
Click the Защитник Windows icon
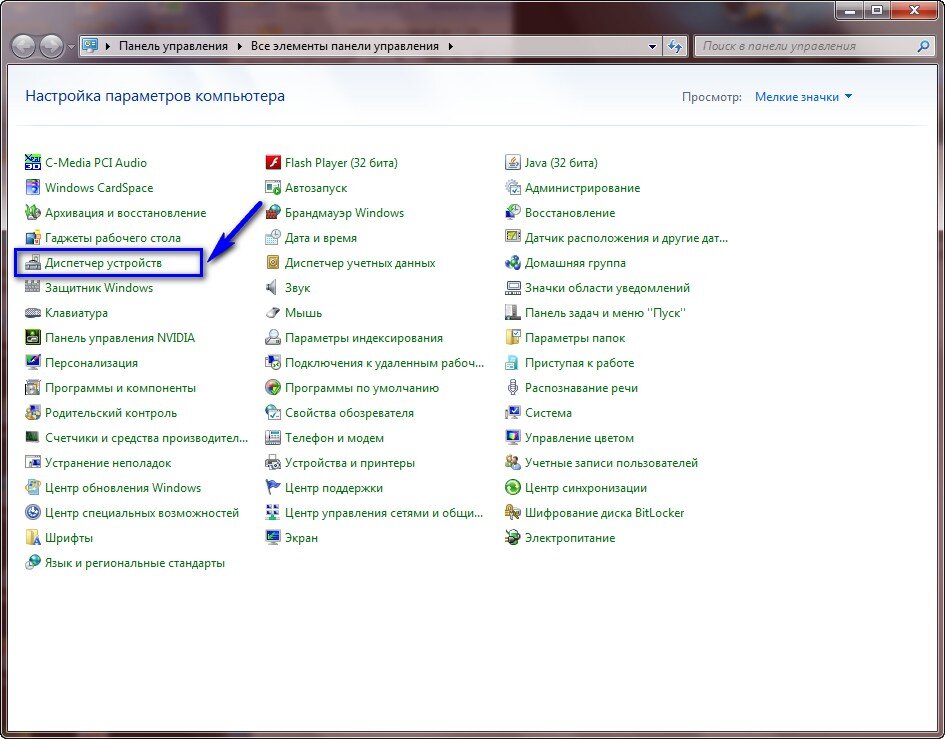[33, 288]
